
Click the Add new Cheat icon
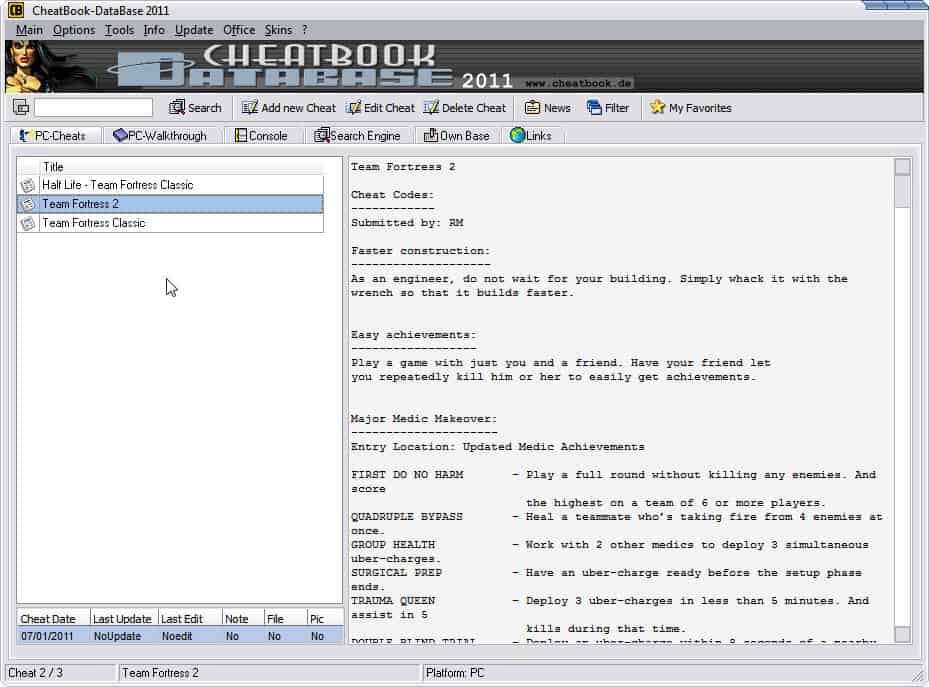249,107
